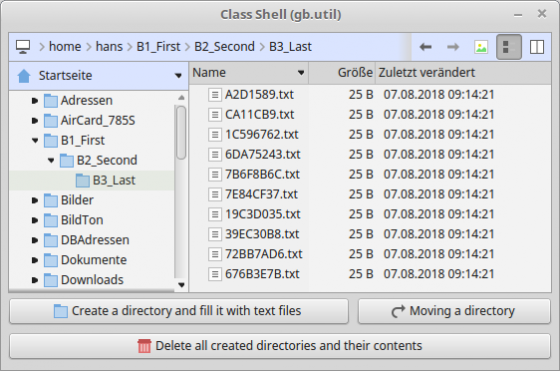Viewport: 560px width, 371px height.
Task: Click Create a directory and fill button
Action: [179, 311]
